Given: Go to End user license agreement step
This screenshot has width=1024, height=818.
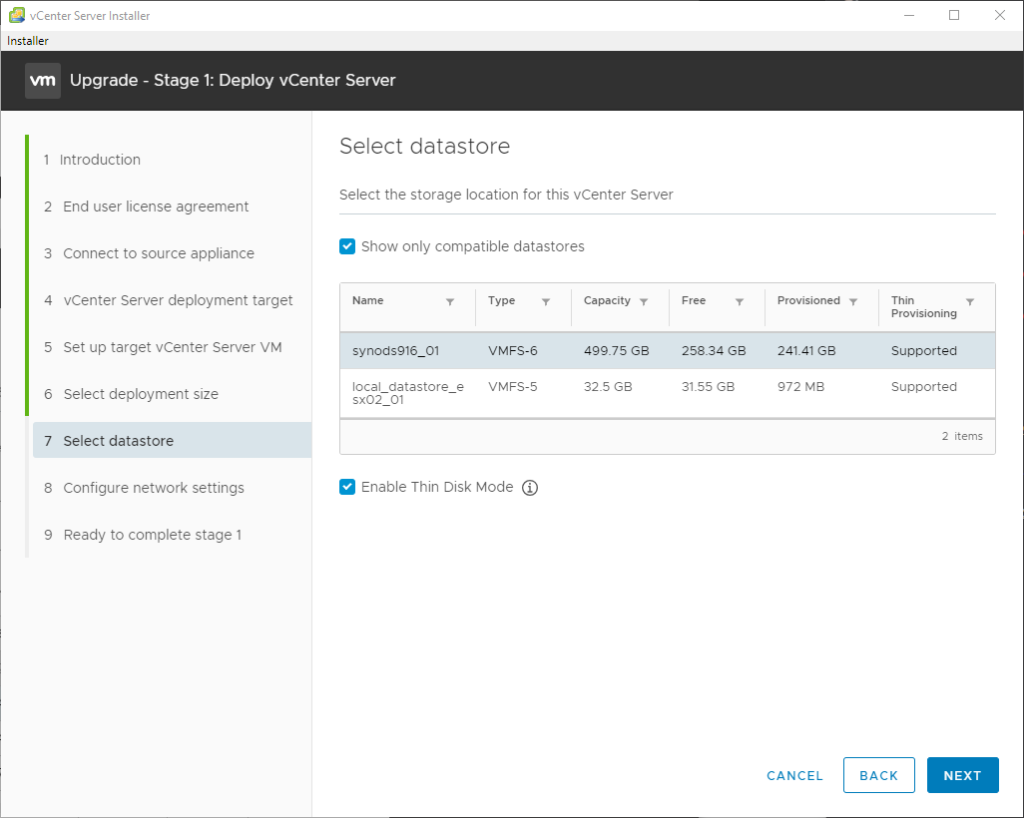Looking at the screenshot, I should click(146, 206).
